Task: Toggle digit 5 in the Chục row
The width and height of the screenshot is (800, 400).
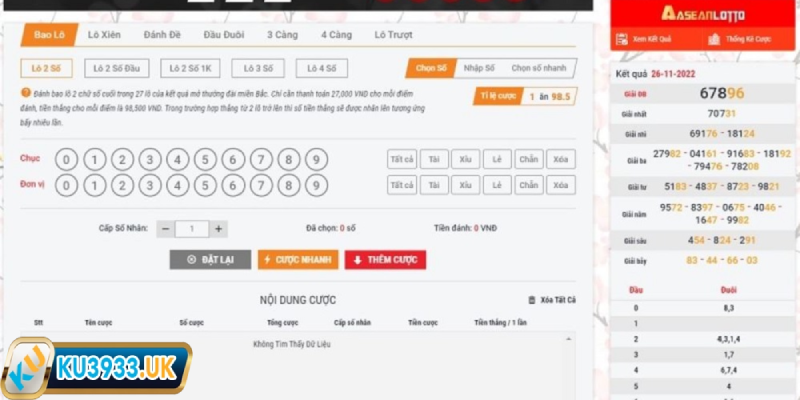Action: pos(205,160)
